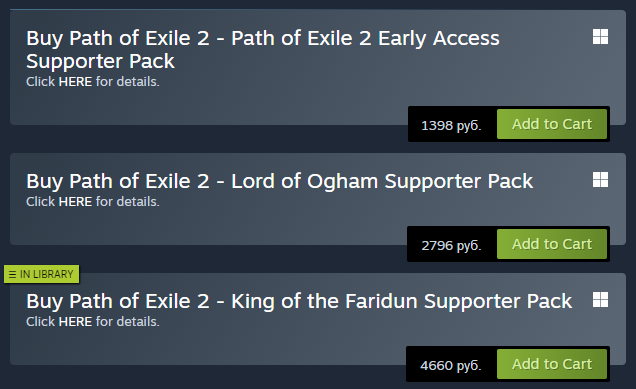Click the 1398 руб. price label

[x=451, y=125]
